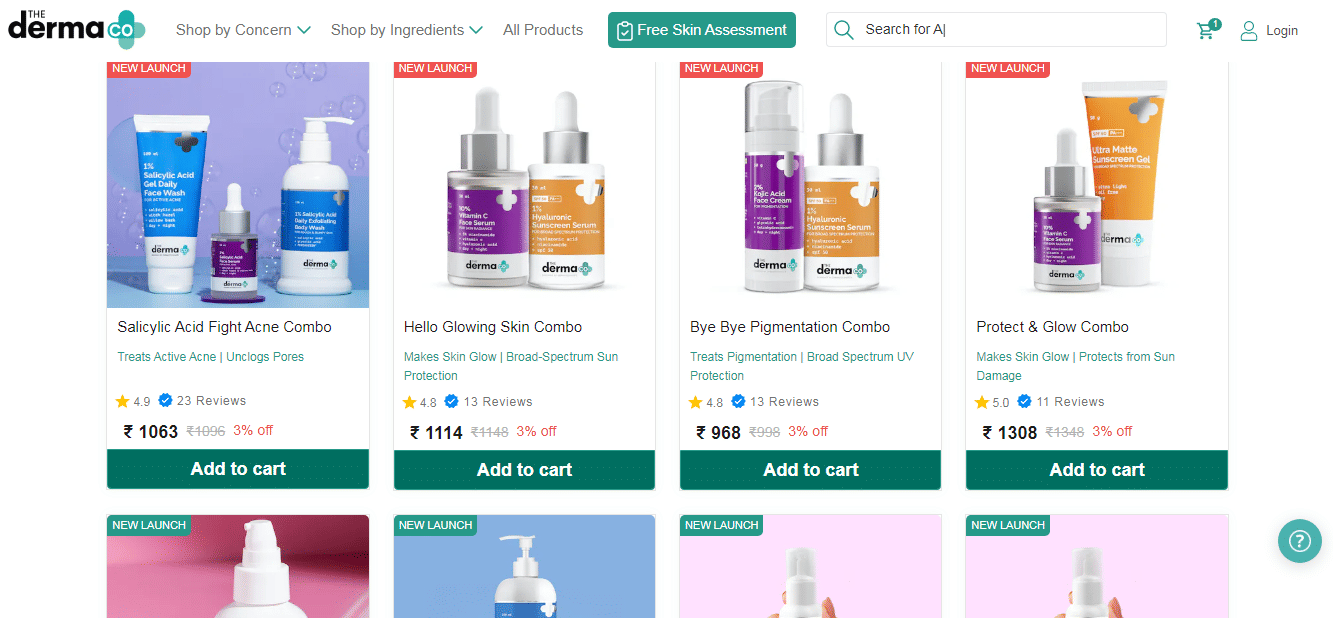Open the Free Skin Assessment page
This screenshot has height=618, width=1333.
(x=701, y=30)
